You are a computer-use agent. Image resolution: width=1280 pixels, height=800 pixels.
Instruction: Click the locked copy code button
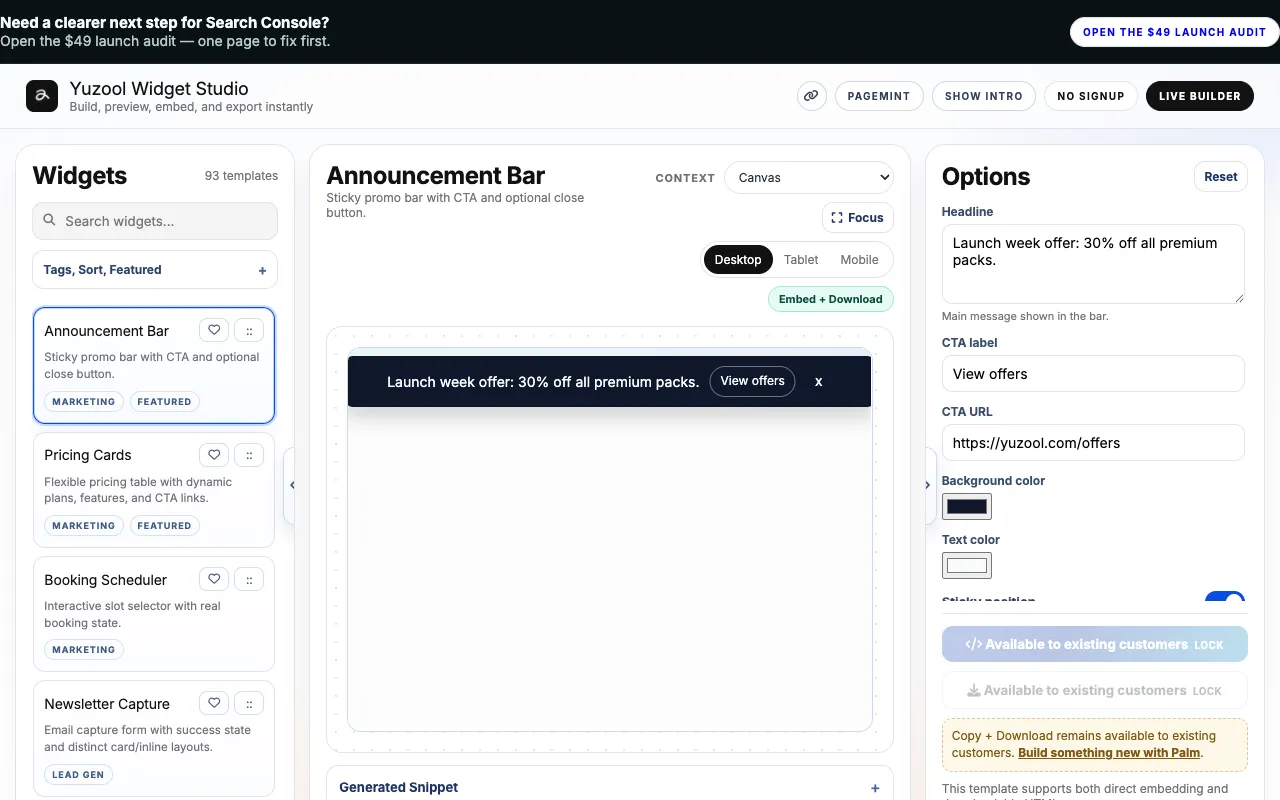(x=1095, y=644)
